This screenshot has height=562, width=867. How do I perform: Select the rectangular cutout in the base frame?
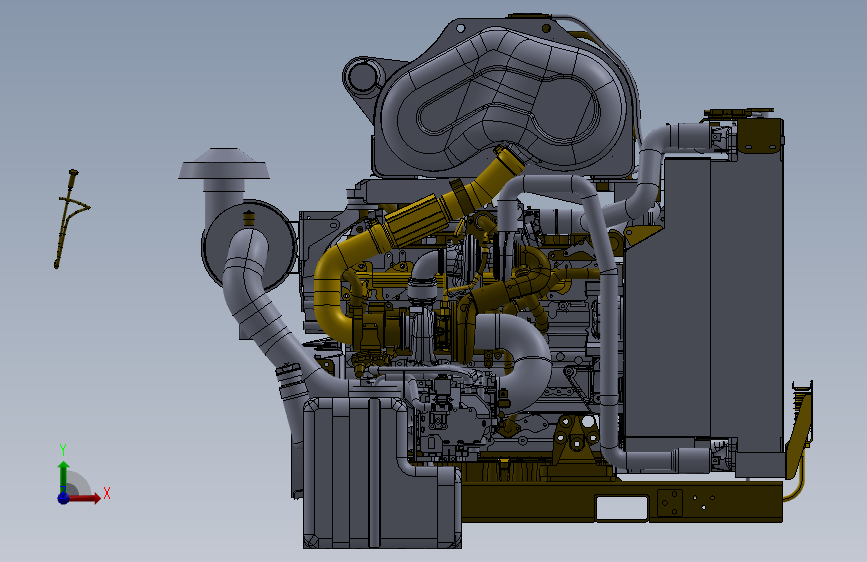coord(621,507)
